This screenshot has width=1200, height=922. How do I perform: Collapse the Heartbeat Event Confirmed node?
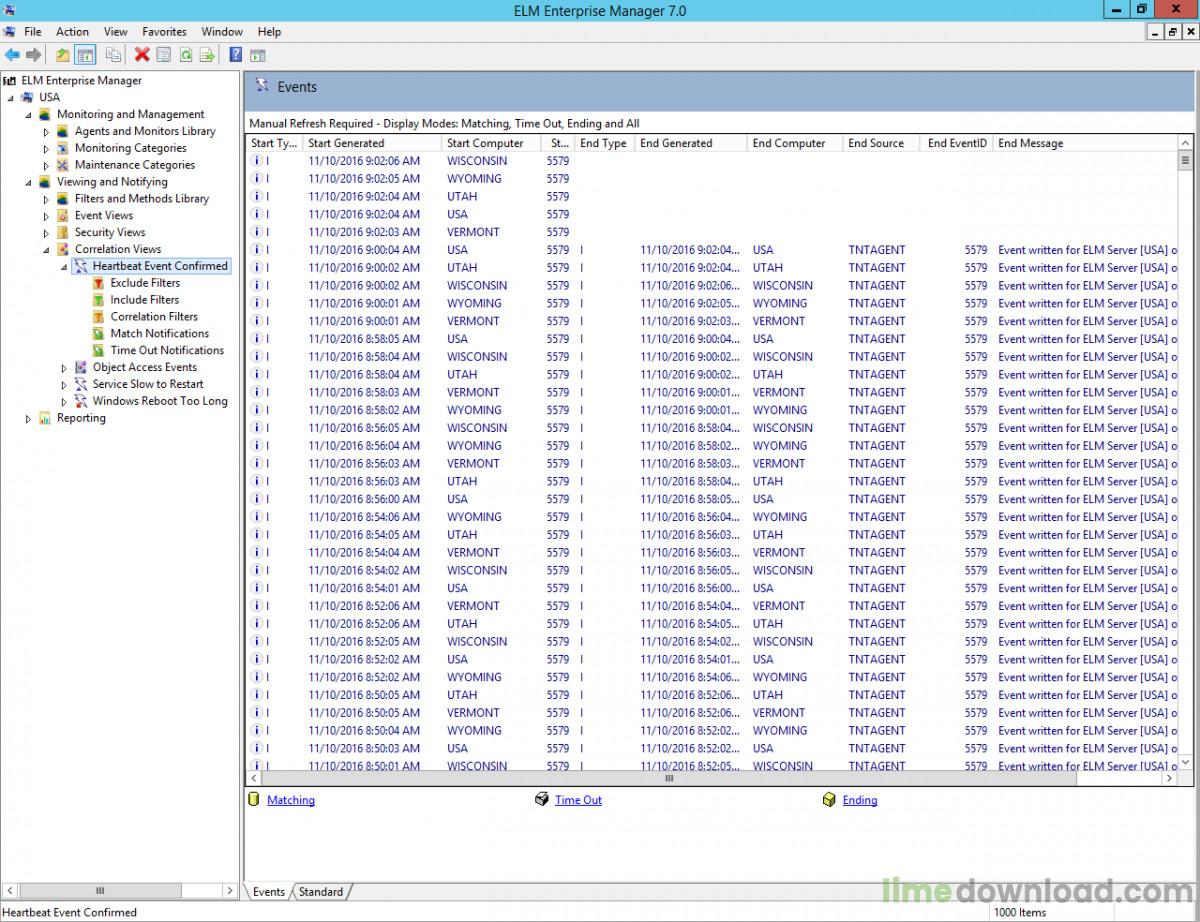65,267
